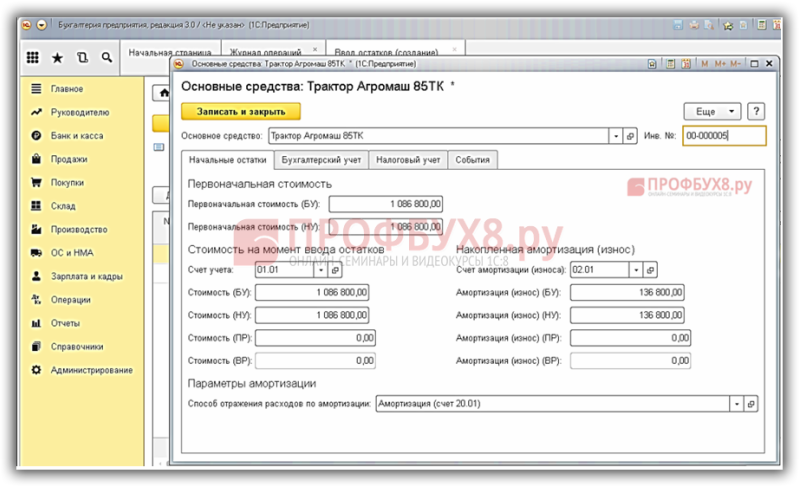Screen dimensions: 800x487
Task: Click the Инв. № input field
Action: pos(724,136)
